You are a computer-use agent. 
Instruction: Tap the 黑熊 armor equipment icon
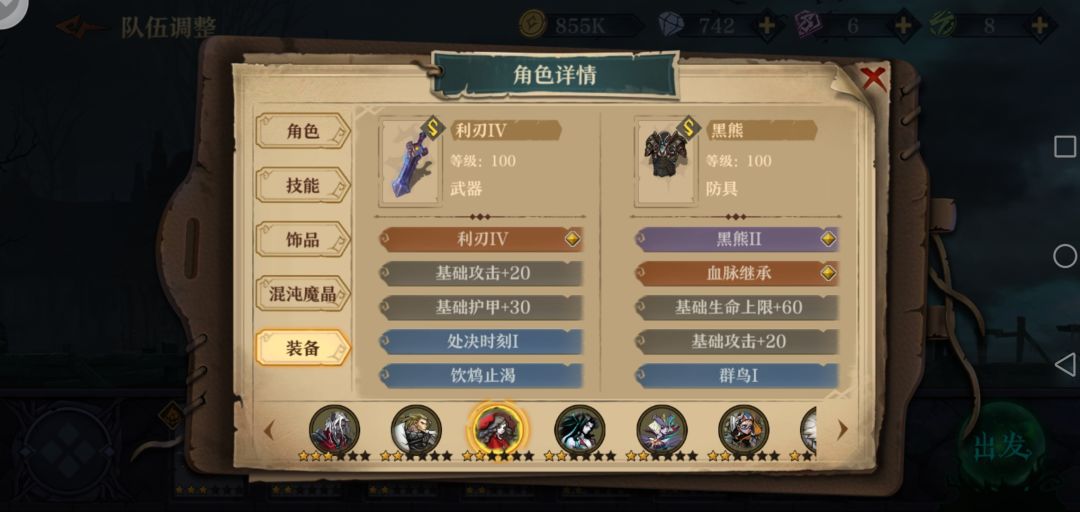(x=665, y=164)
